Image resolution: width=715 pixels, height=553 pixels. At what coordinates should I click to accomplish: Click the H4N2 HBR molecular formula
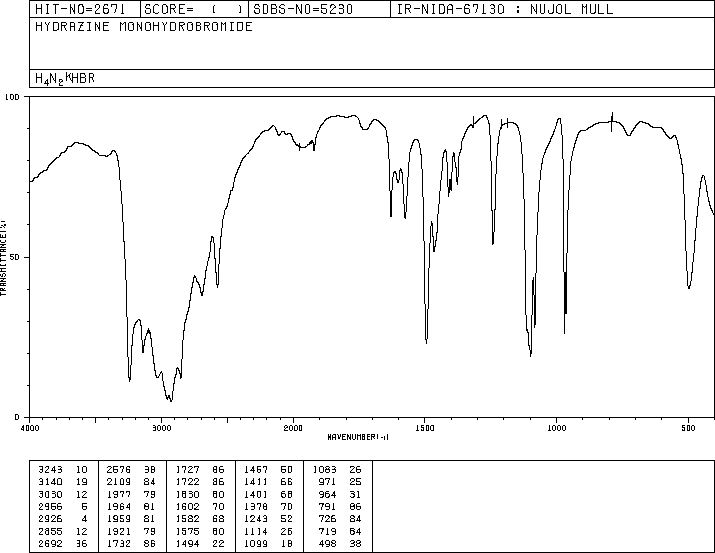(65, 78)
